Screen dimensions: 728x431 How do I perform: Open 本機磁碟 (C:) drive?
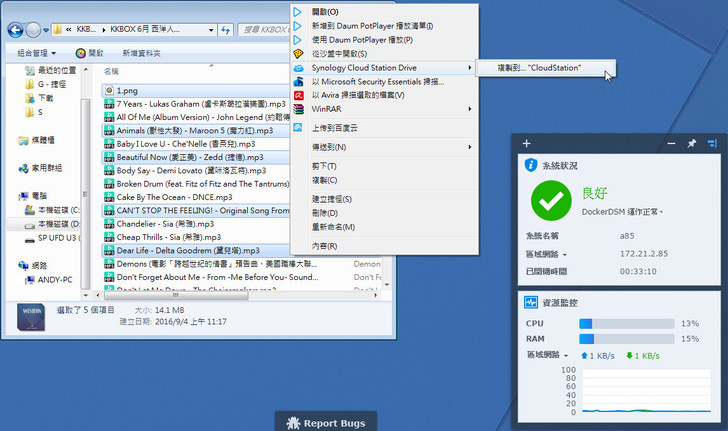click(52, 210)
